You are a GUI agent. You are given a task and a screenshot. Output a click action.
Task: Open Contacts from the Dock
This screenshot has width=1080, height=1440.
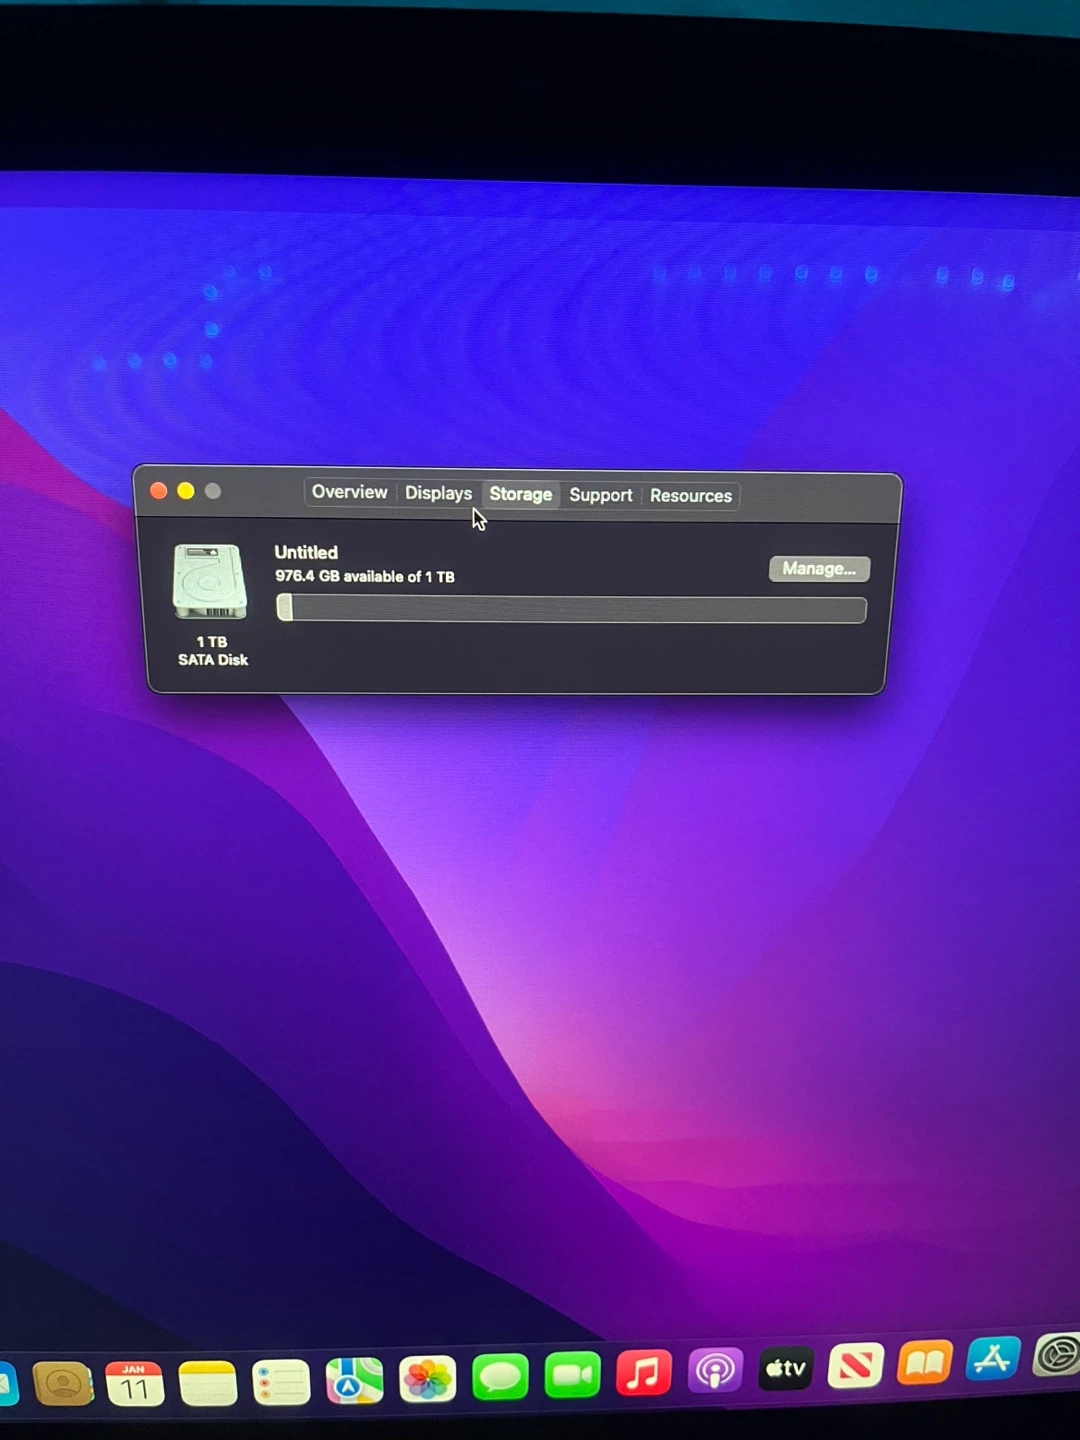click(63, 1384)
